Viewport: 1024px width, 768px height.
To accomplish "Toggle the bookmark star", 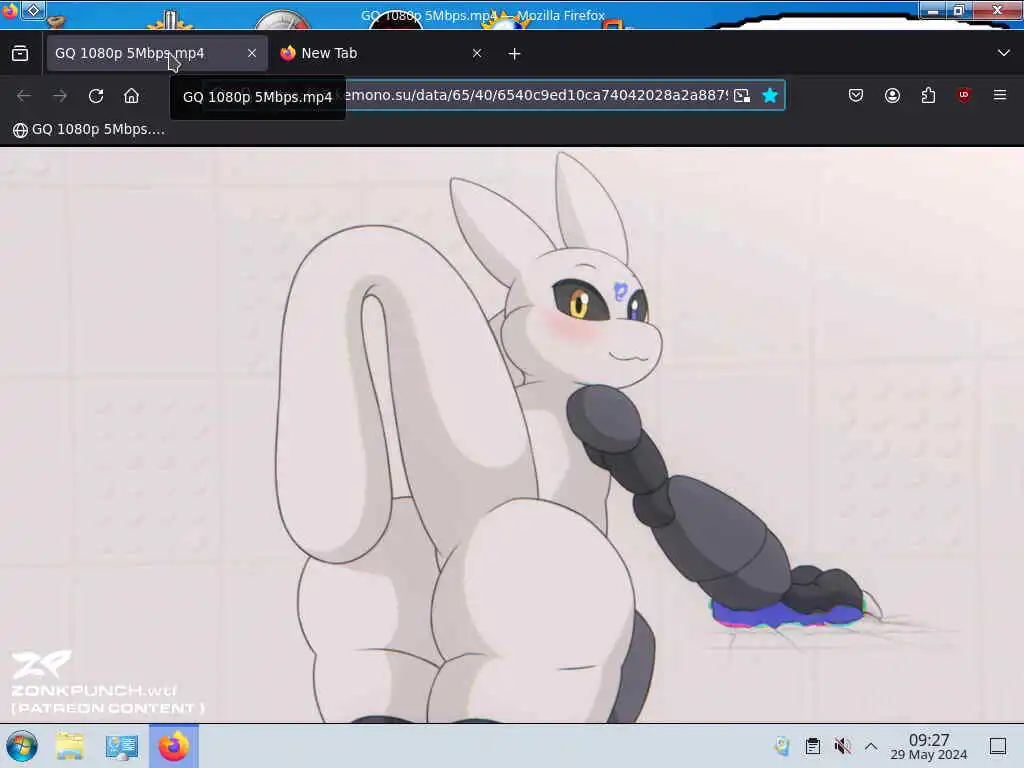I will click(770, 95).
